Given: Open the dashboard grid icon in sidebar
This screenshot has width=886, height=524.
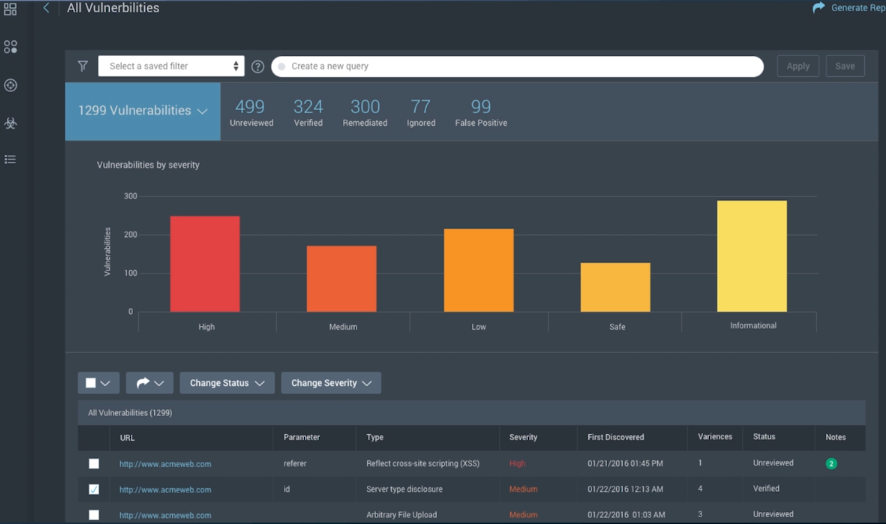Looking at the screenshot, I should coord(10,10).
